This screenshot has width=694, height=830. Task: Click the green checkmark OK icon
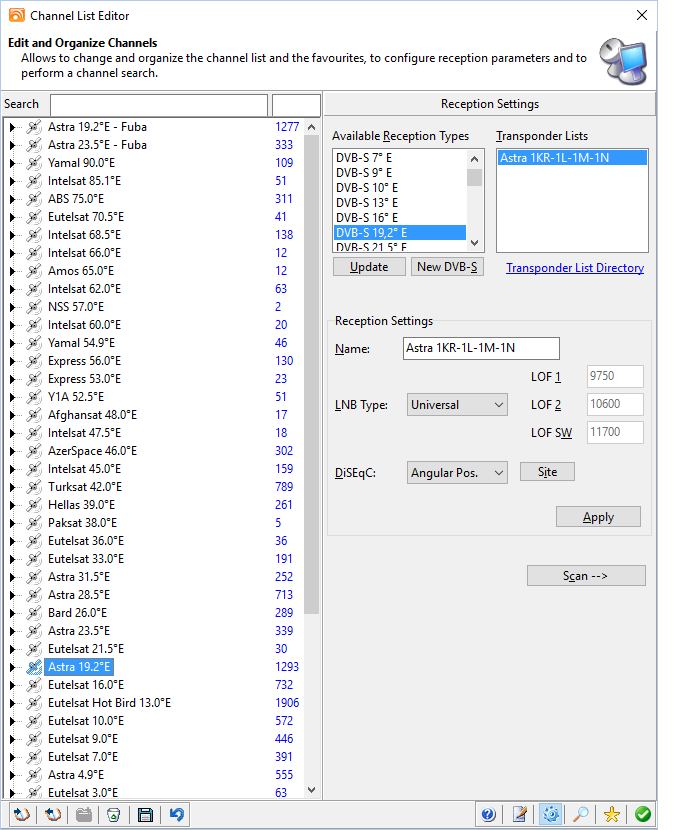642,815
